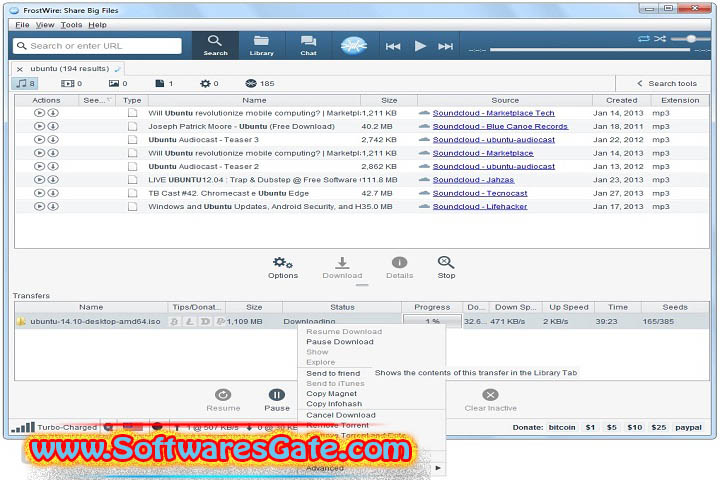Expand the Search tools panel

(667, 83)
